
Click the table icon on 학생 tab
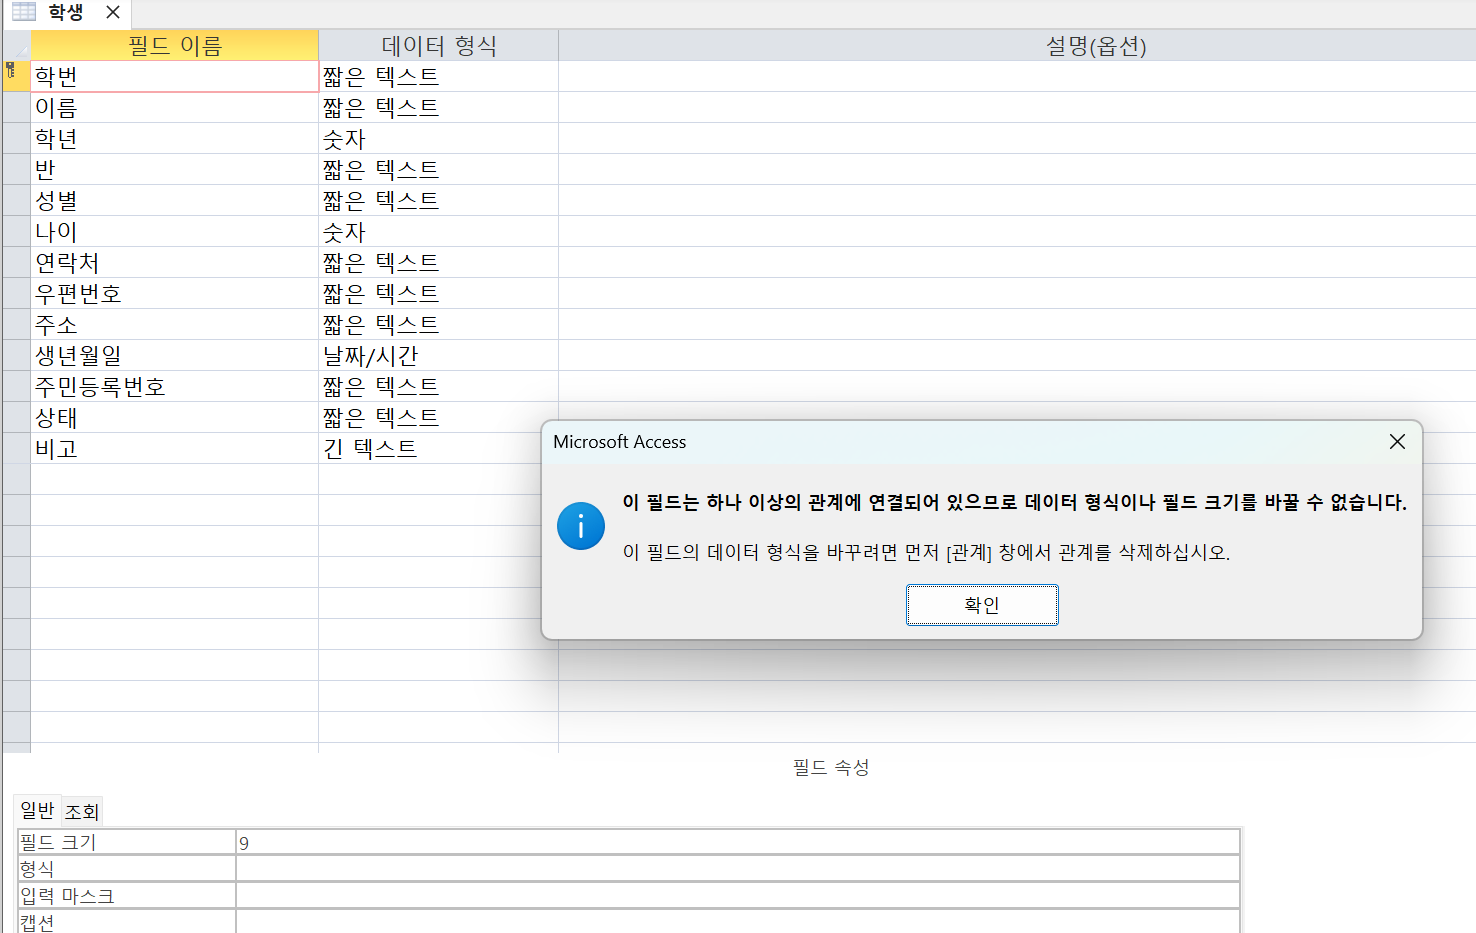tap(24, 12)
